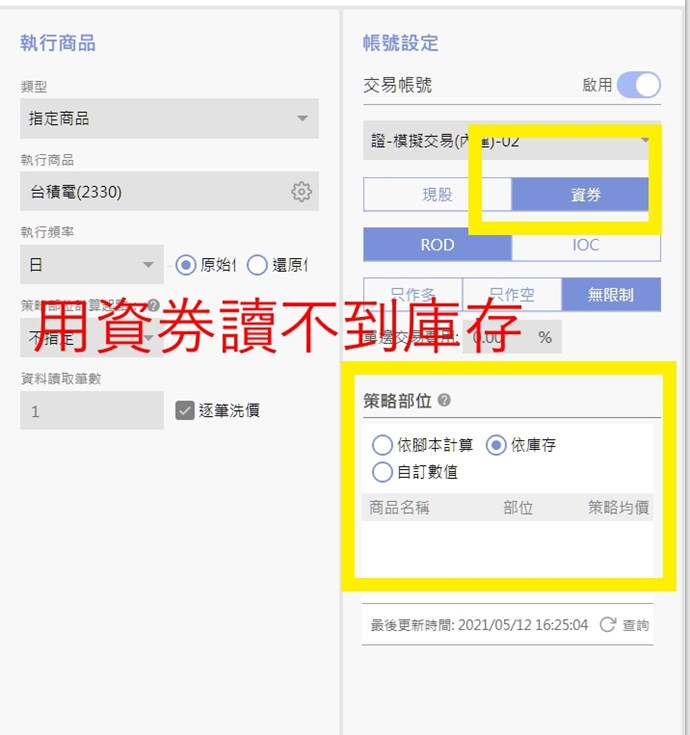Select the 還原值 radio button
The image size is (690, 735).
click(x=257, y=265)
